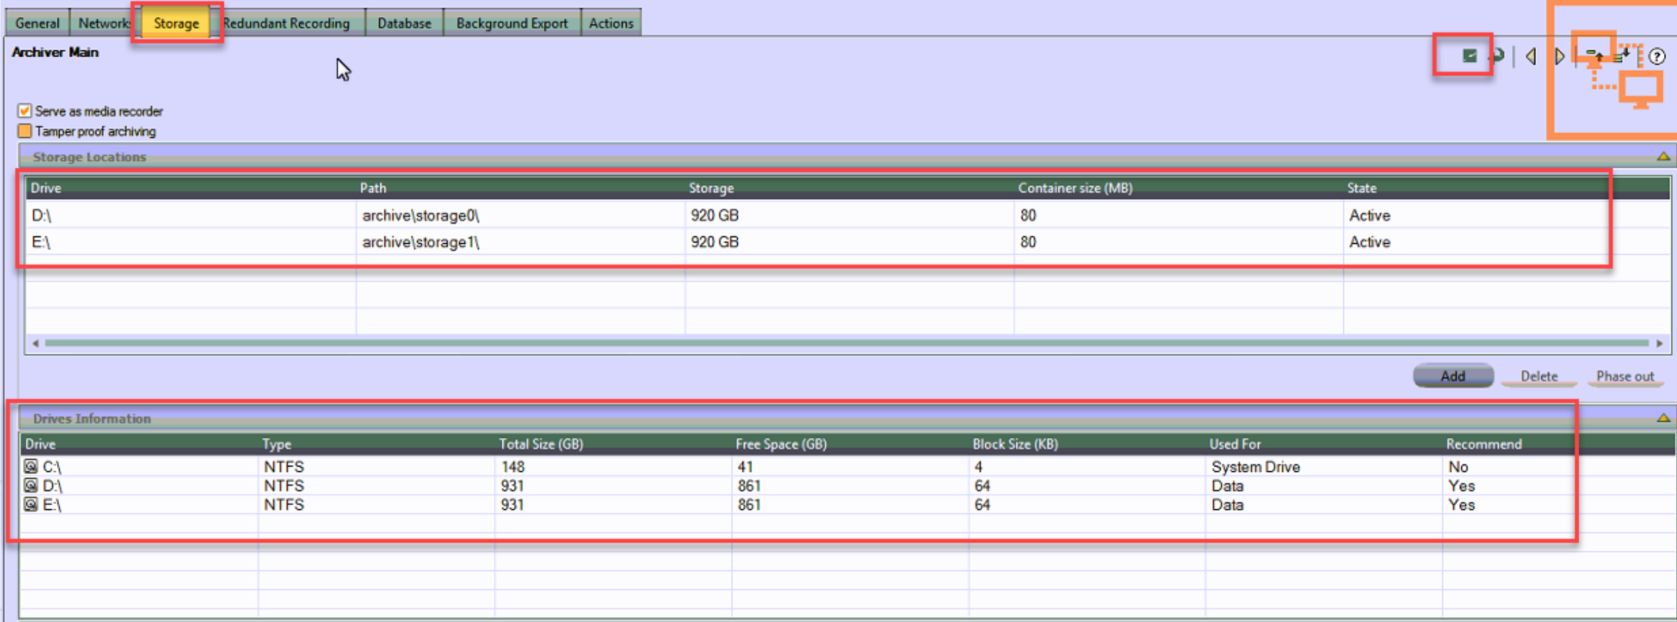Open help with the question mark icon
1677x622 pixels.
pyautogui.click(x=1657, y=57)
